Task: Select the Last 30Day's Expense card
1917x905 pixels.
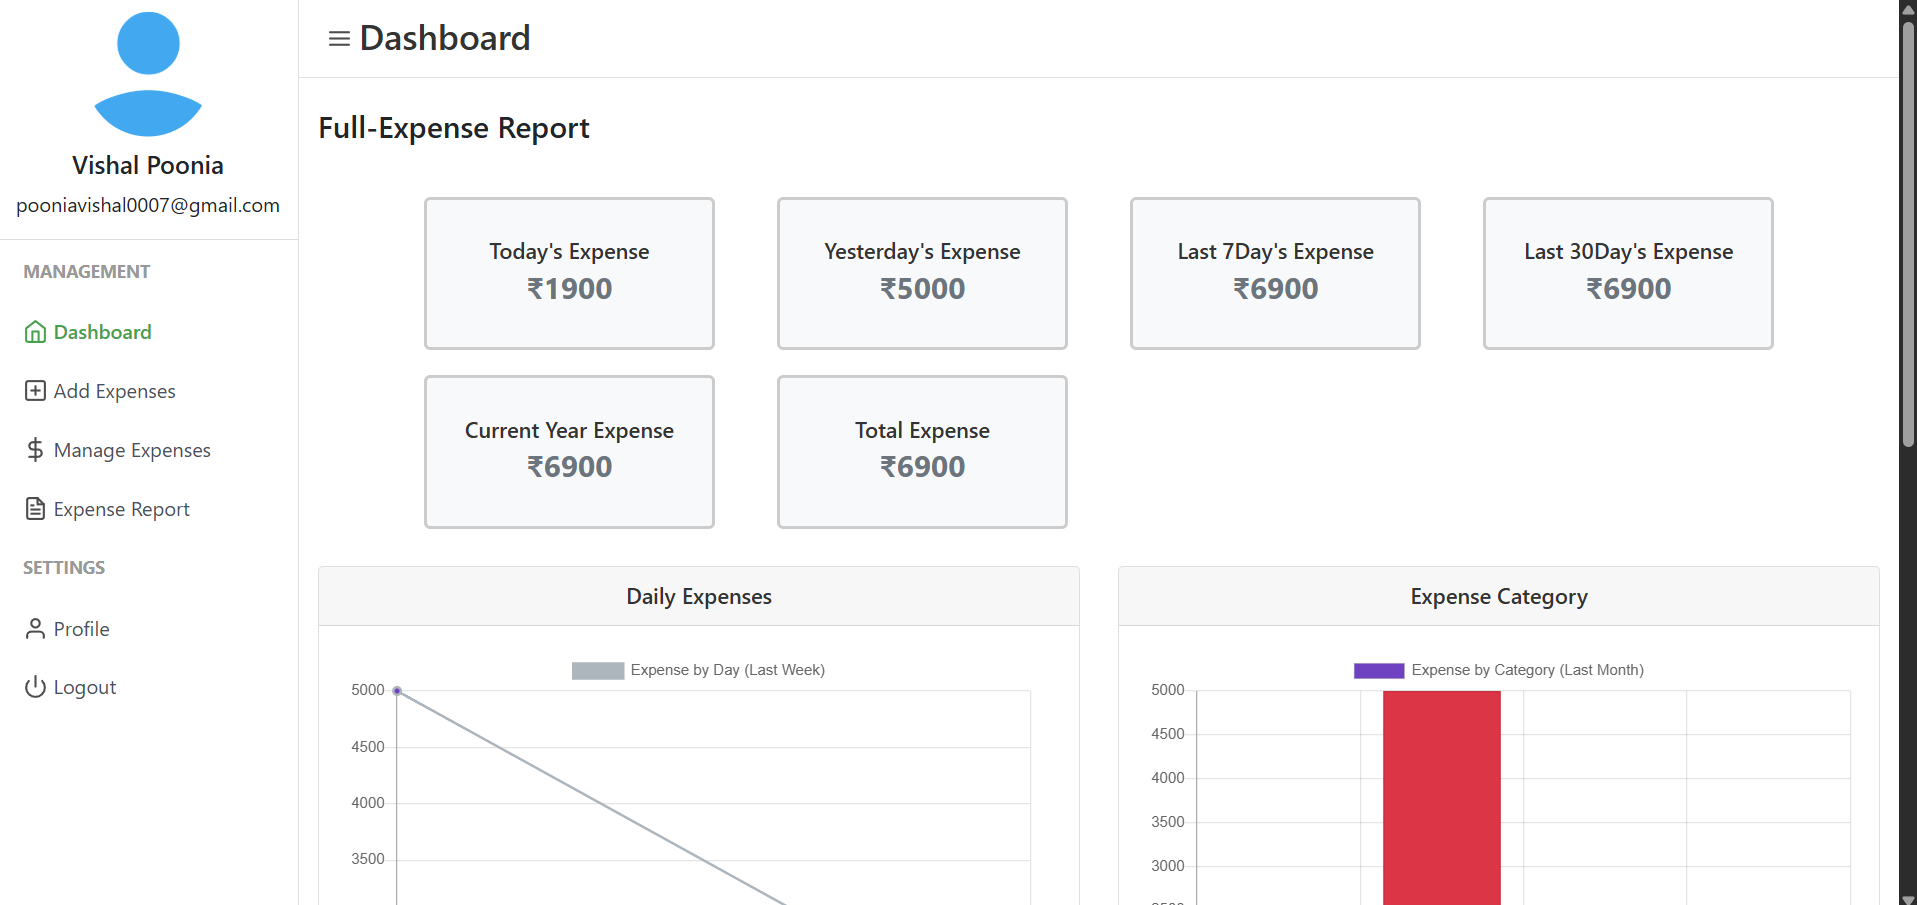Action: click(x=1628, y=273)
